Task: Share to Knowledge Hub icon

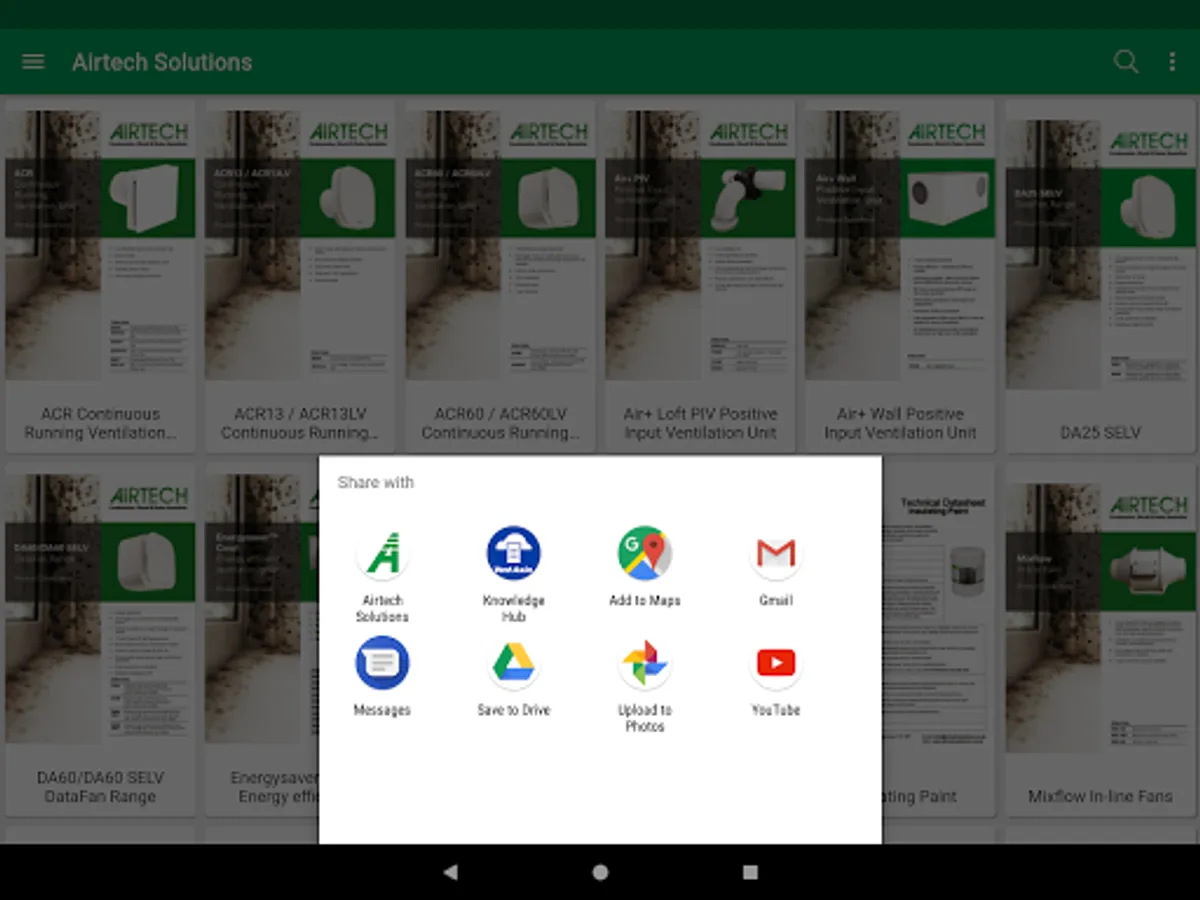Action: (513, 554)
